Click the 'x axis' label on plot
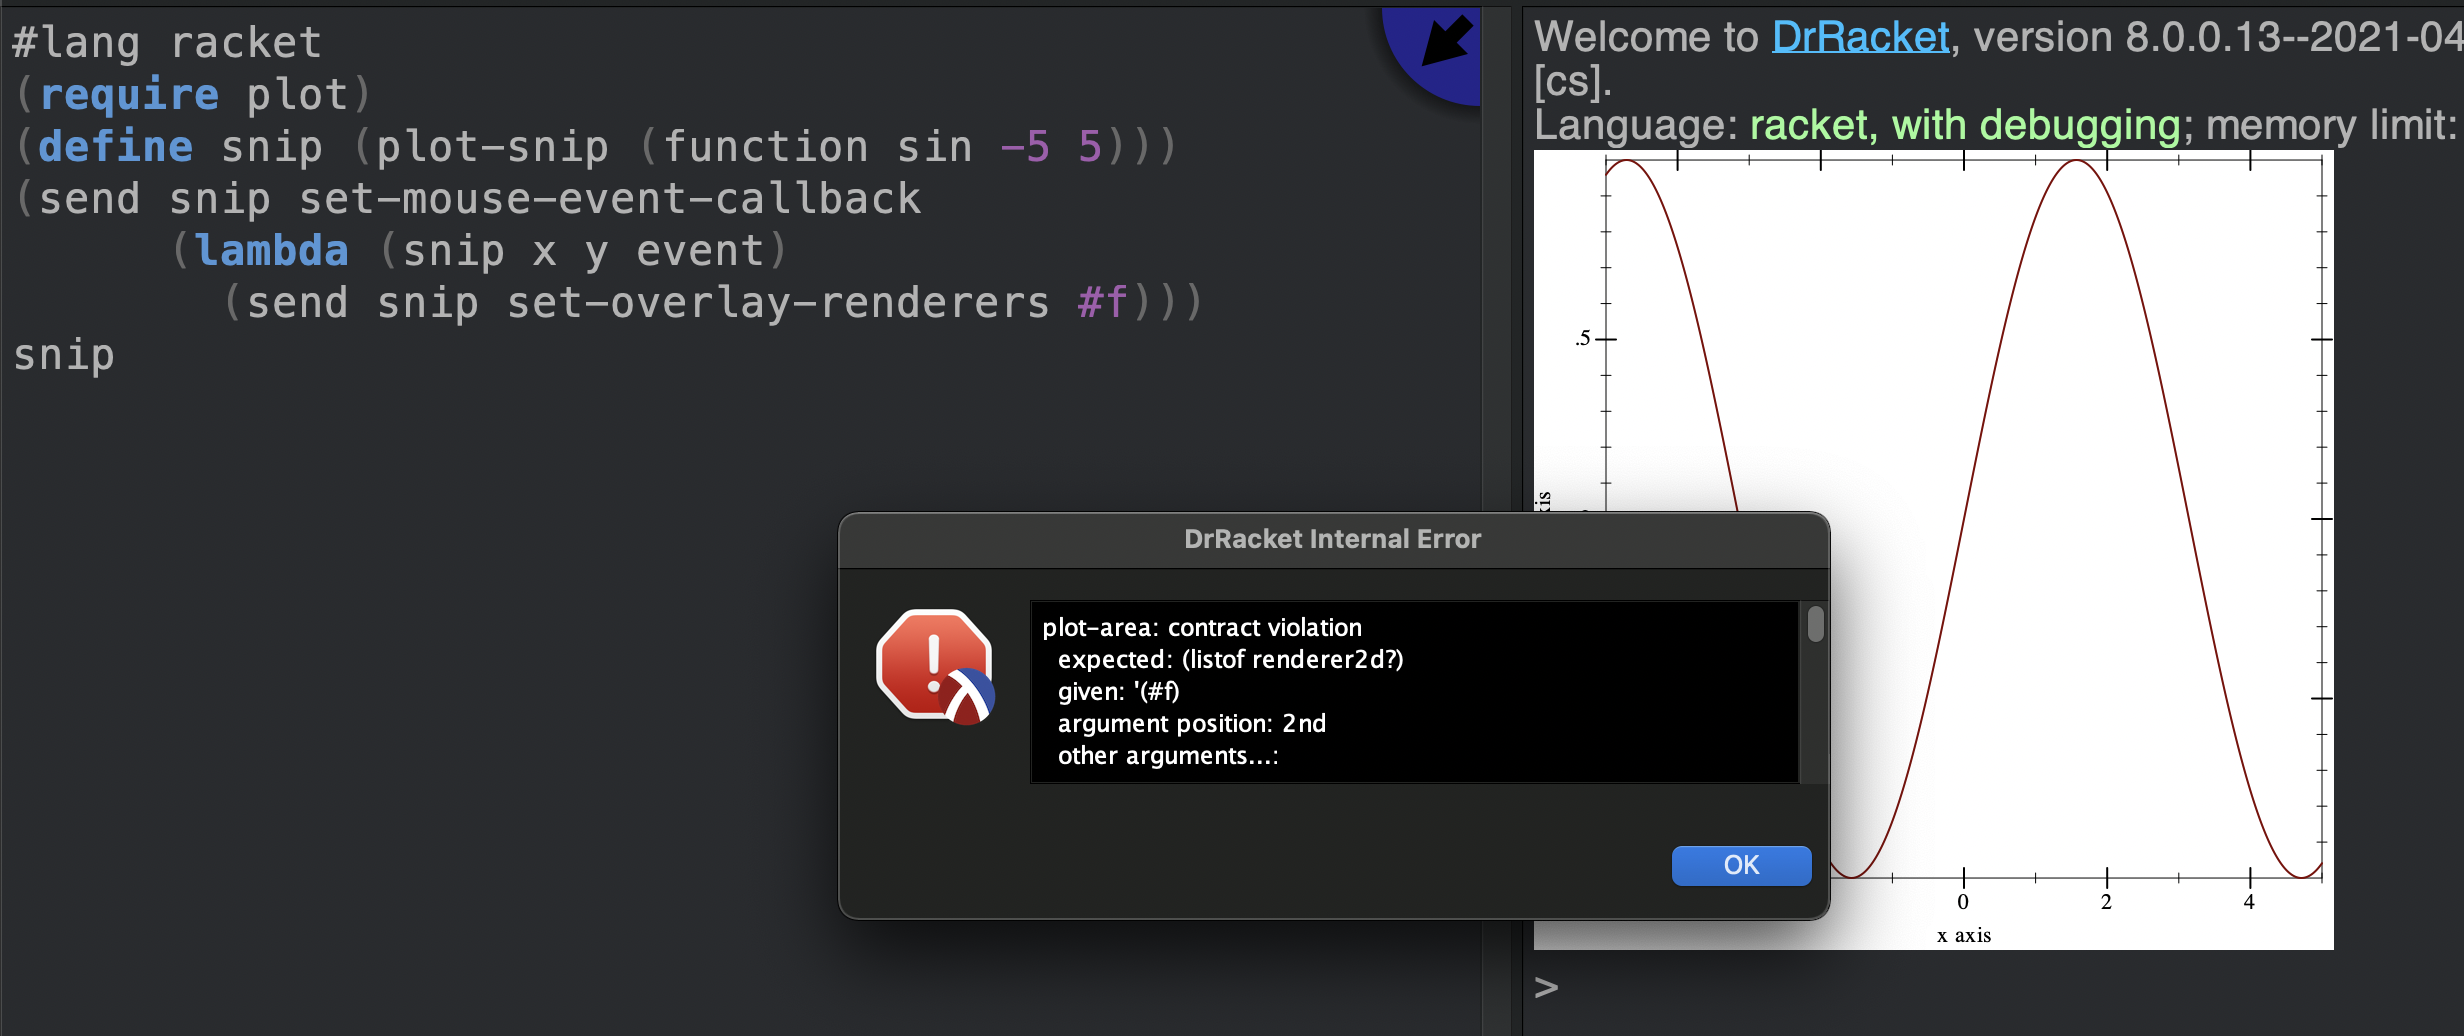 pos(1964,936)
